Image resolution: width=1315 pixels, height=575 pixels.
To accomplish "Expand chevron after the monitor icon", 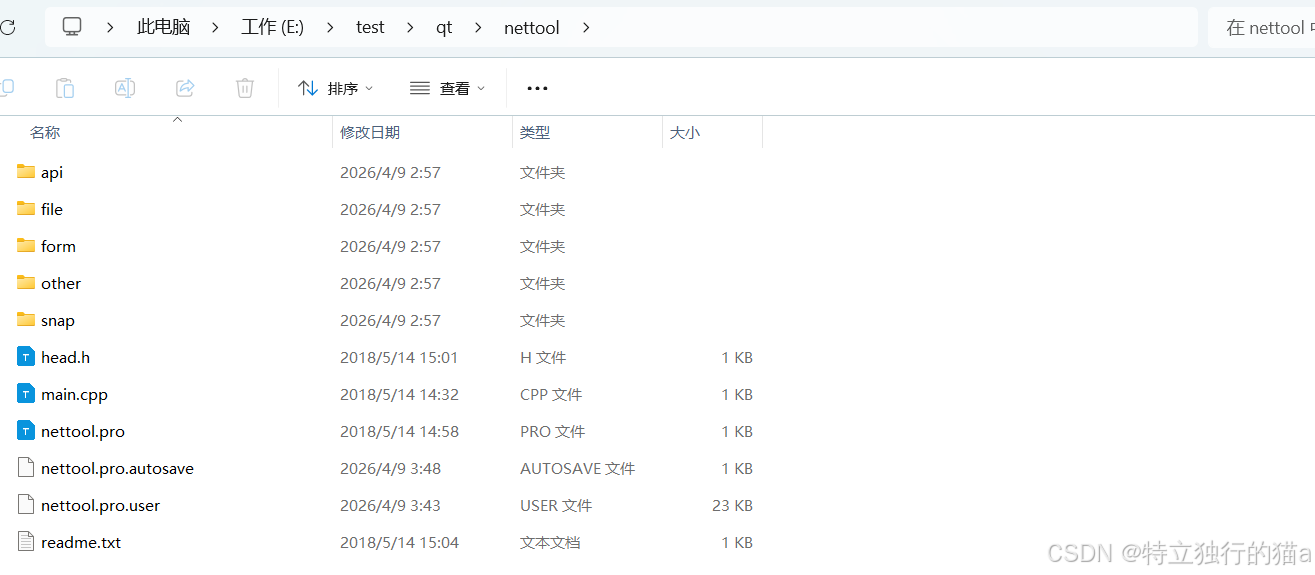I will tap(110, 27).
